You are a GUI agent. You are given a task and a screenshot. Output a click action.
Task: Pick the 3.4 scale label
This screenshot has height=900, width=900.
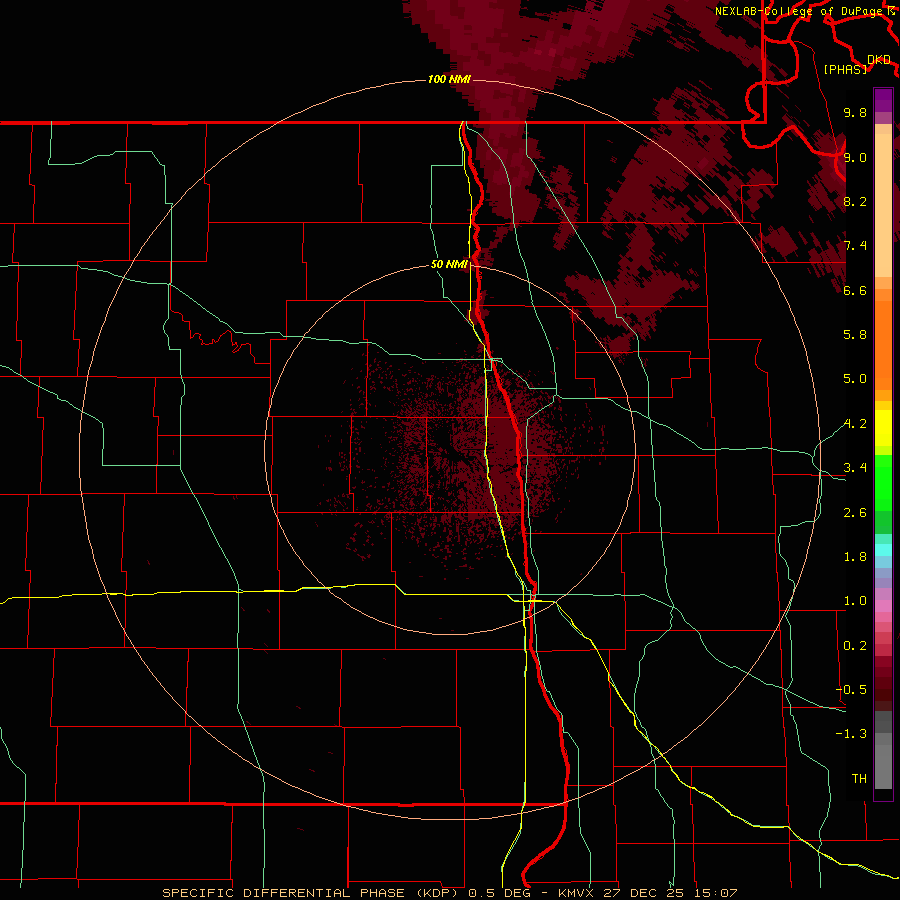click(855, 468)
